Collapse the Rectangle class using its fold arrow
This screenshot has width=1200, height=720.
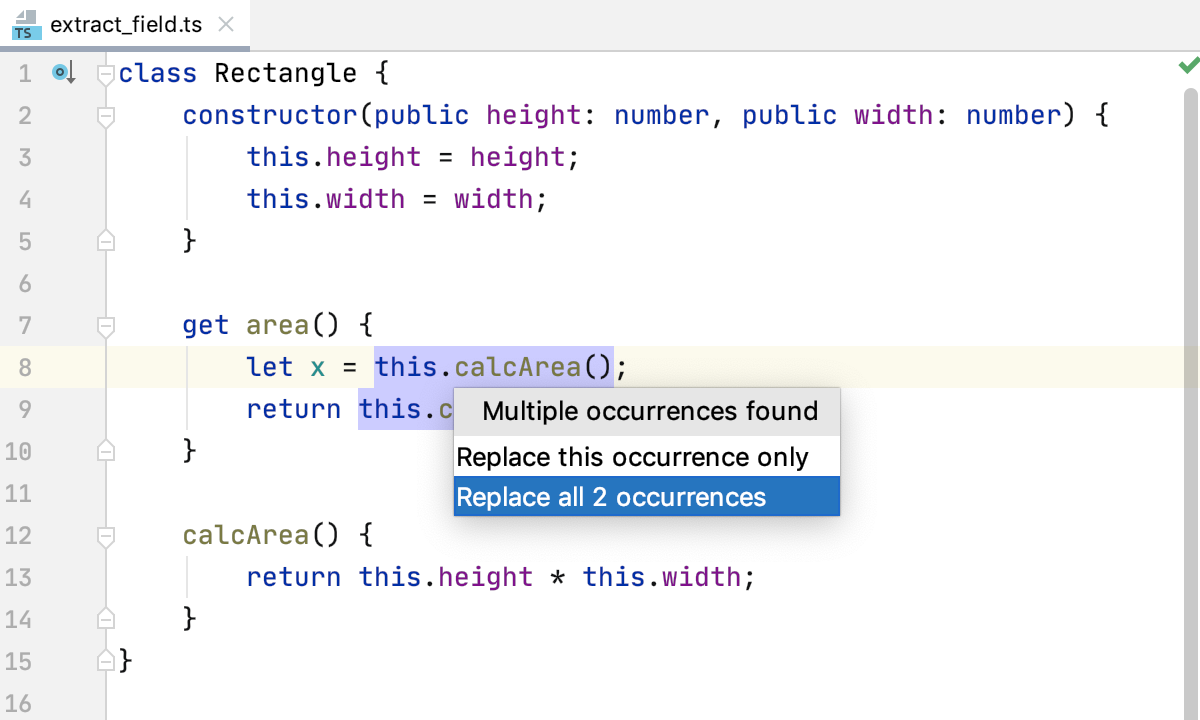click(106, 73)
